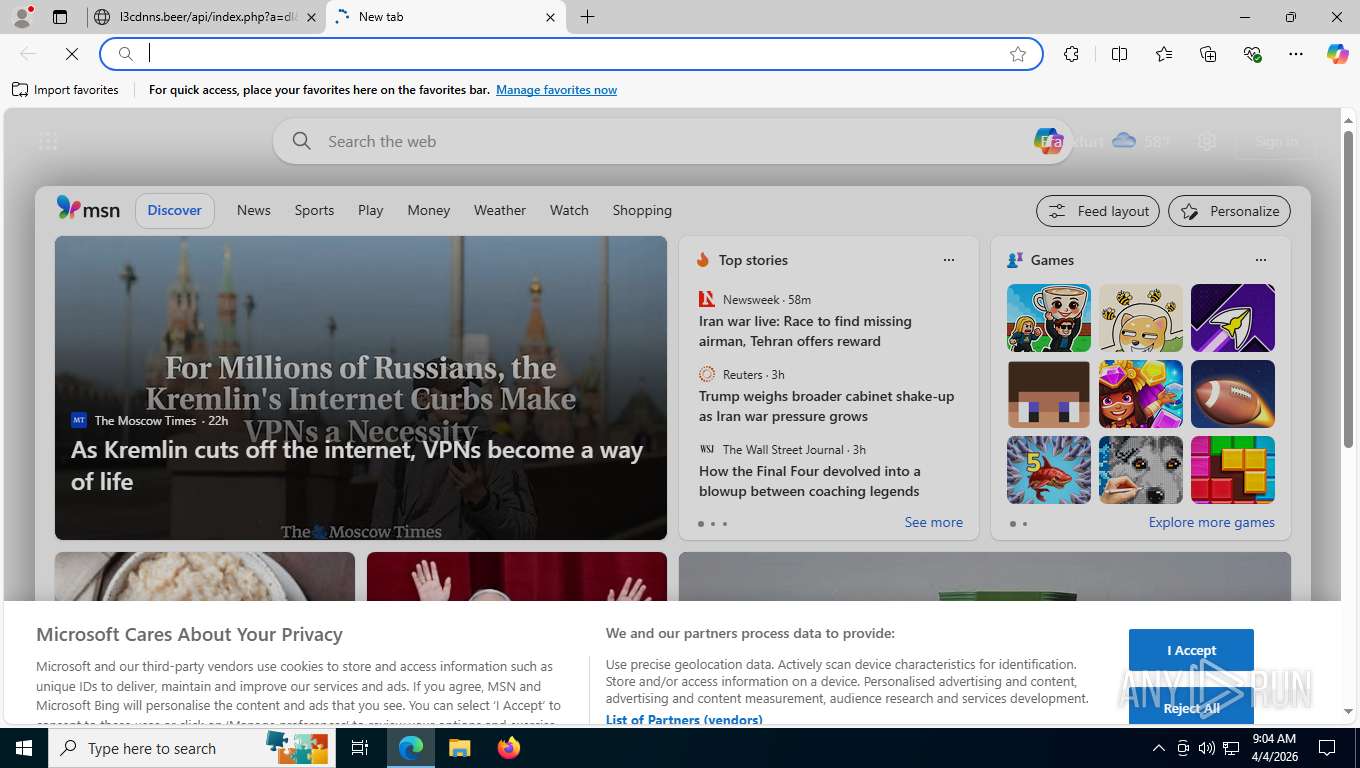
Task: Open the colored block puzzle game
Action: 1233,470
